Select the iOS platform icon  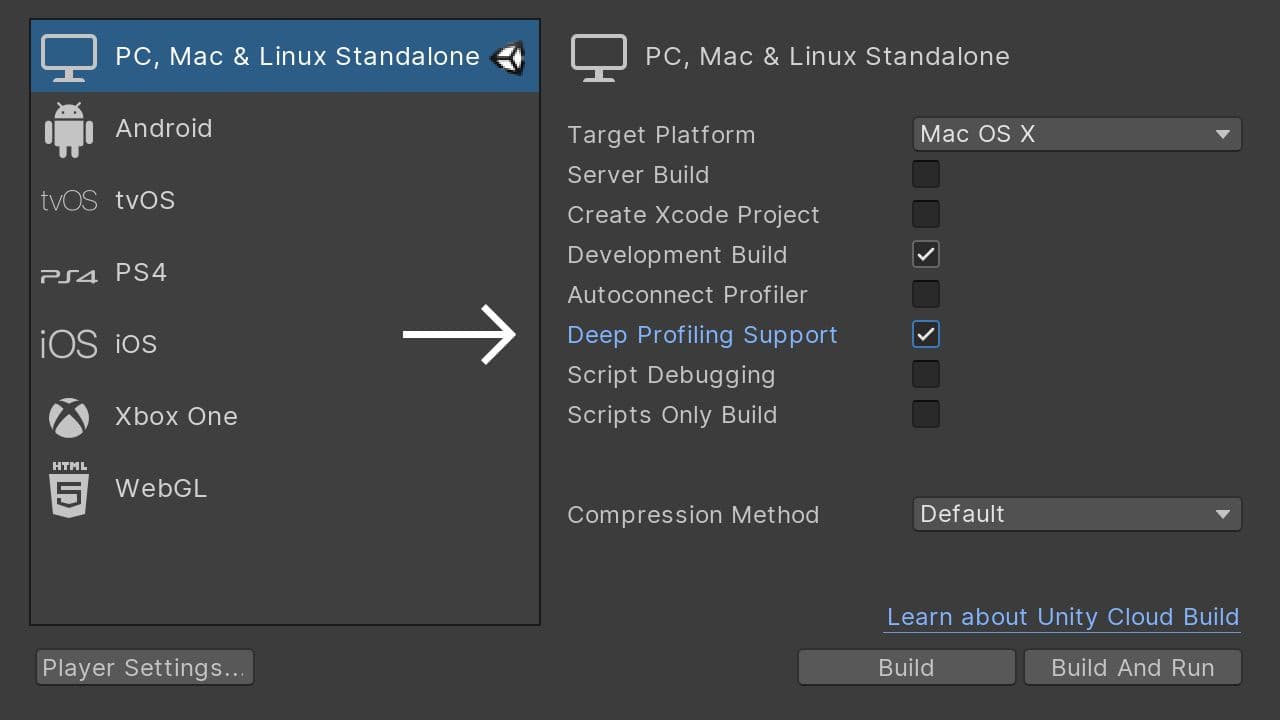tap(68, 344)
